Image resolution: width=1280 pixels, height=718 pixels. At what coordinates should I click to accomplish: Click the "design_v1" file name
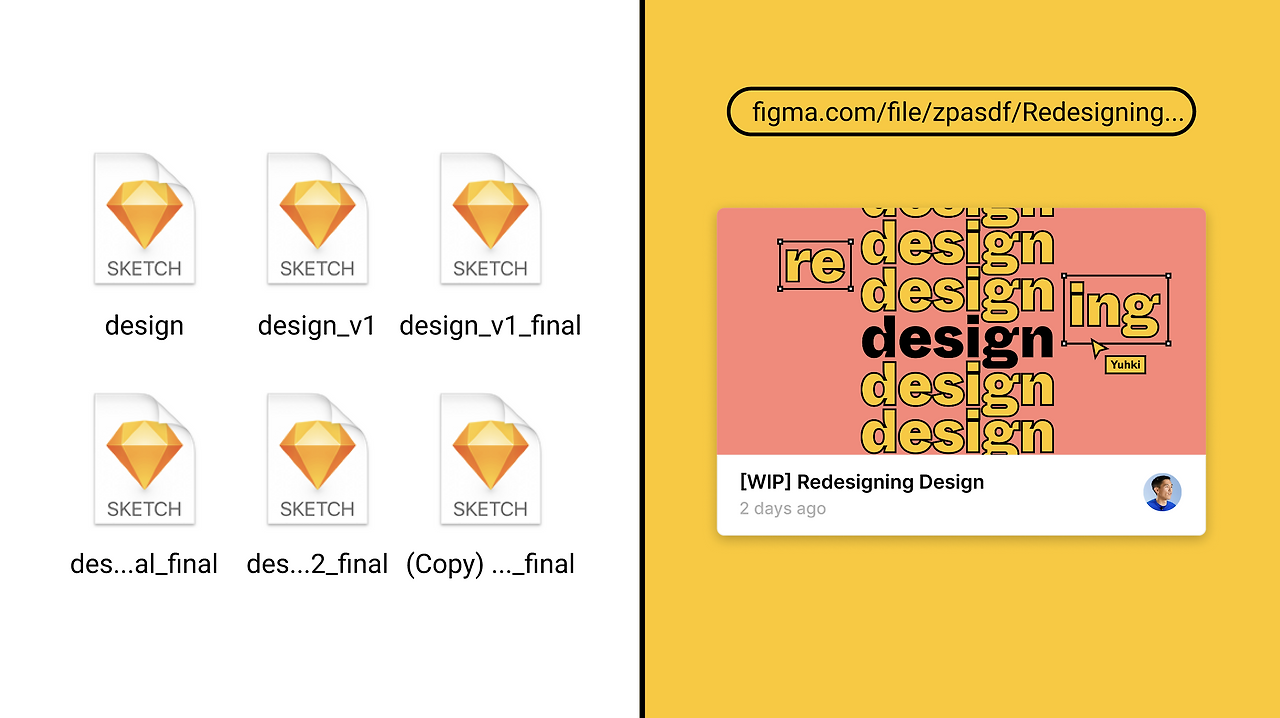click(317, 326)
